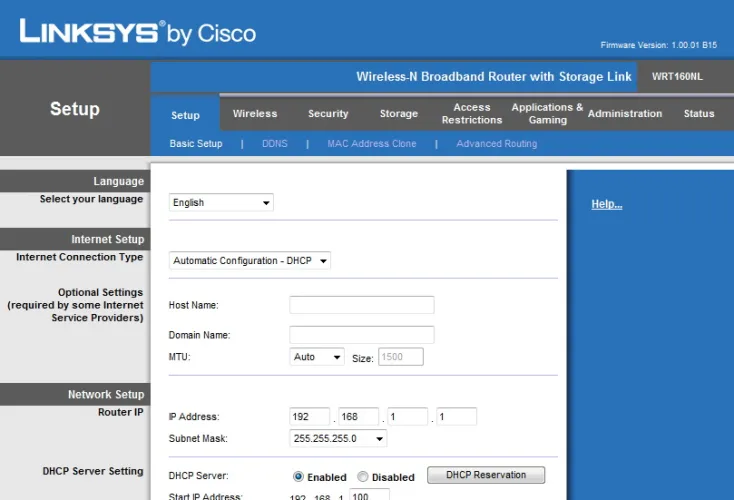Open the DDNS sub-tab
Image resolution: width=734 pixels, height=500 pixels.
pyautogui.click(x=275, y=144)
